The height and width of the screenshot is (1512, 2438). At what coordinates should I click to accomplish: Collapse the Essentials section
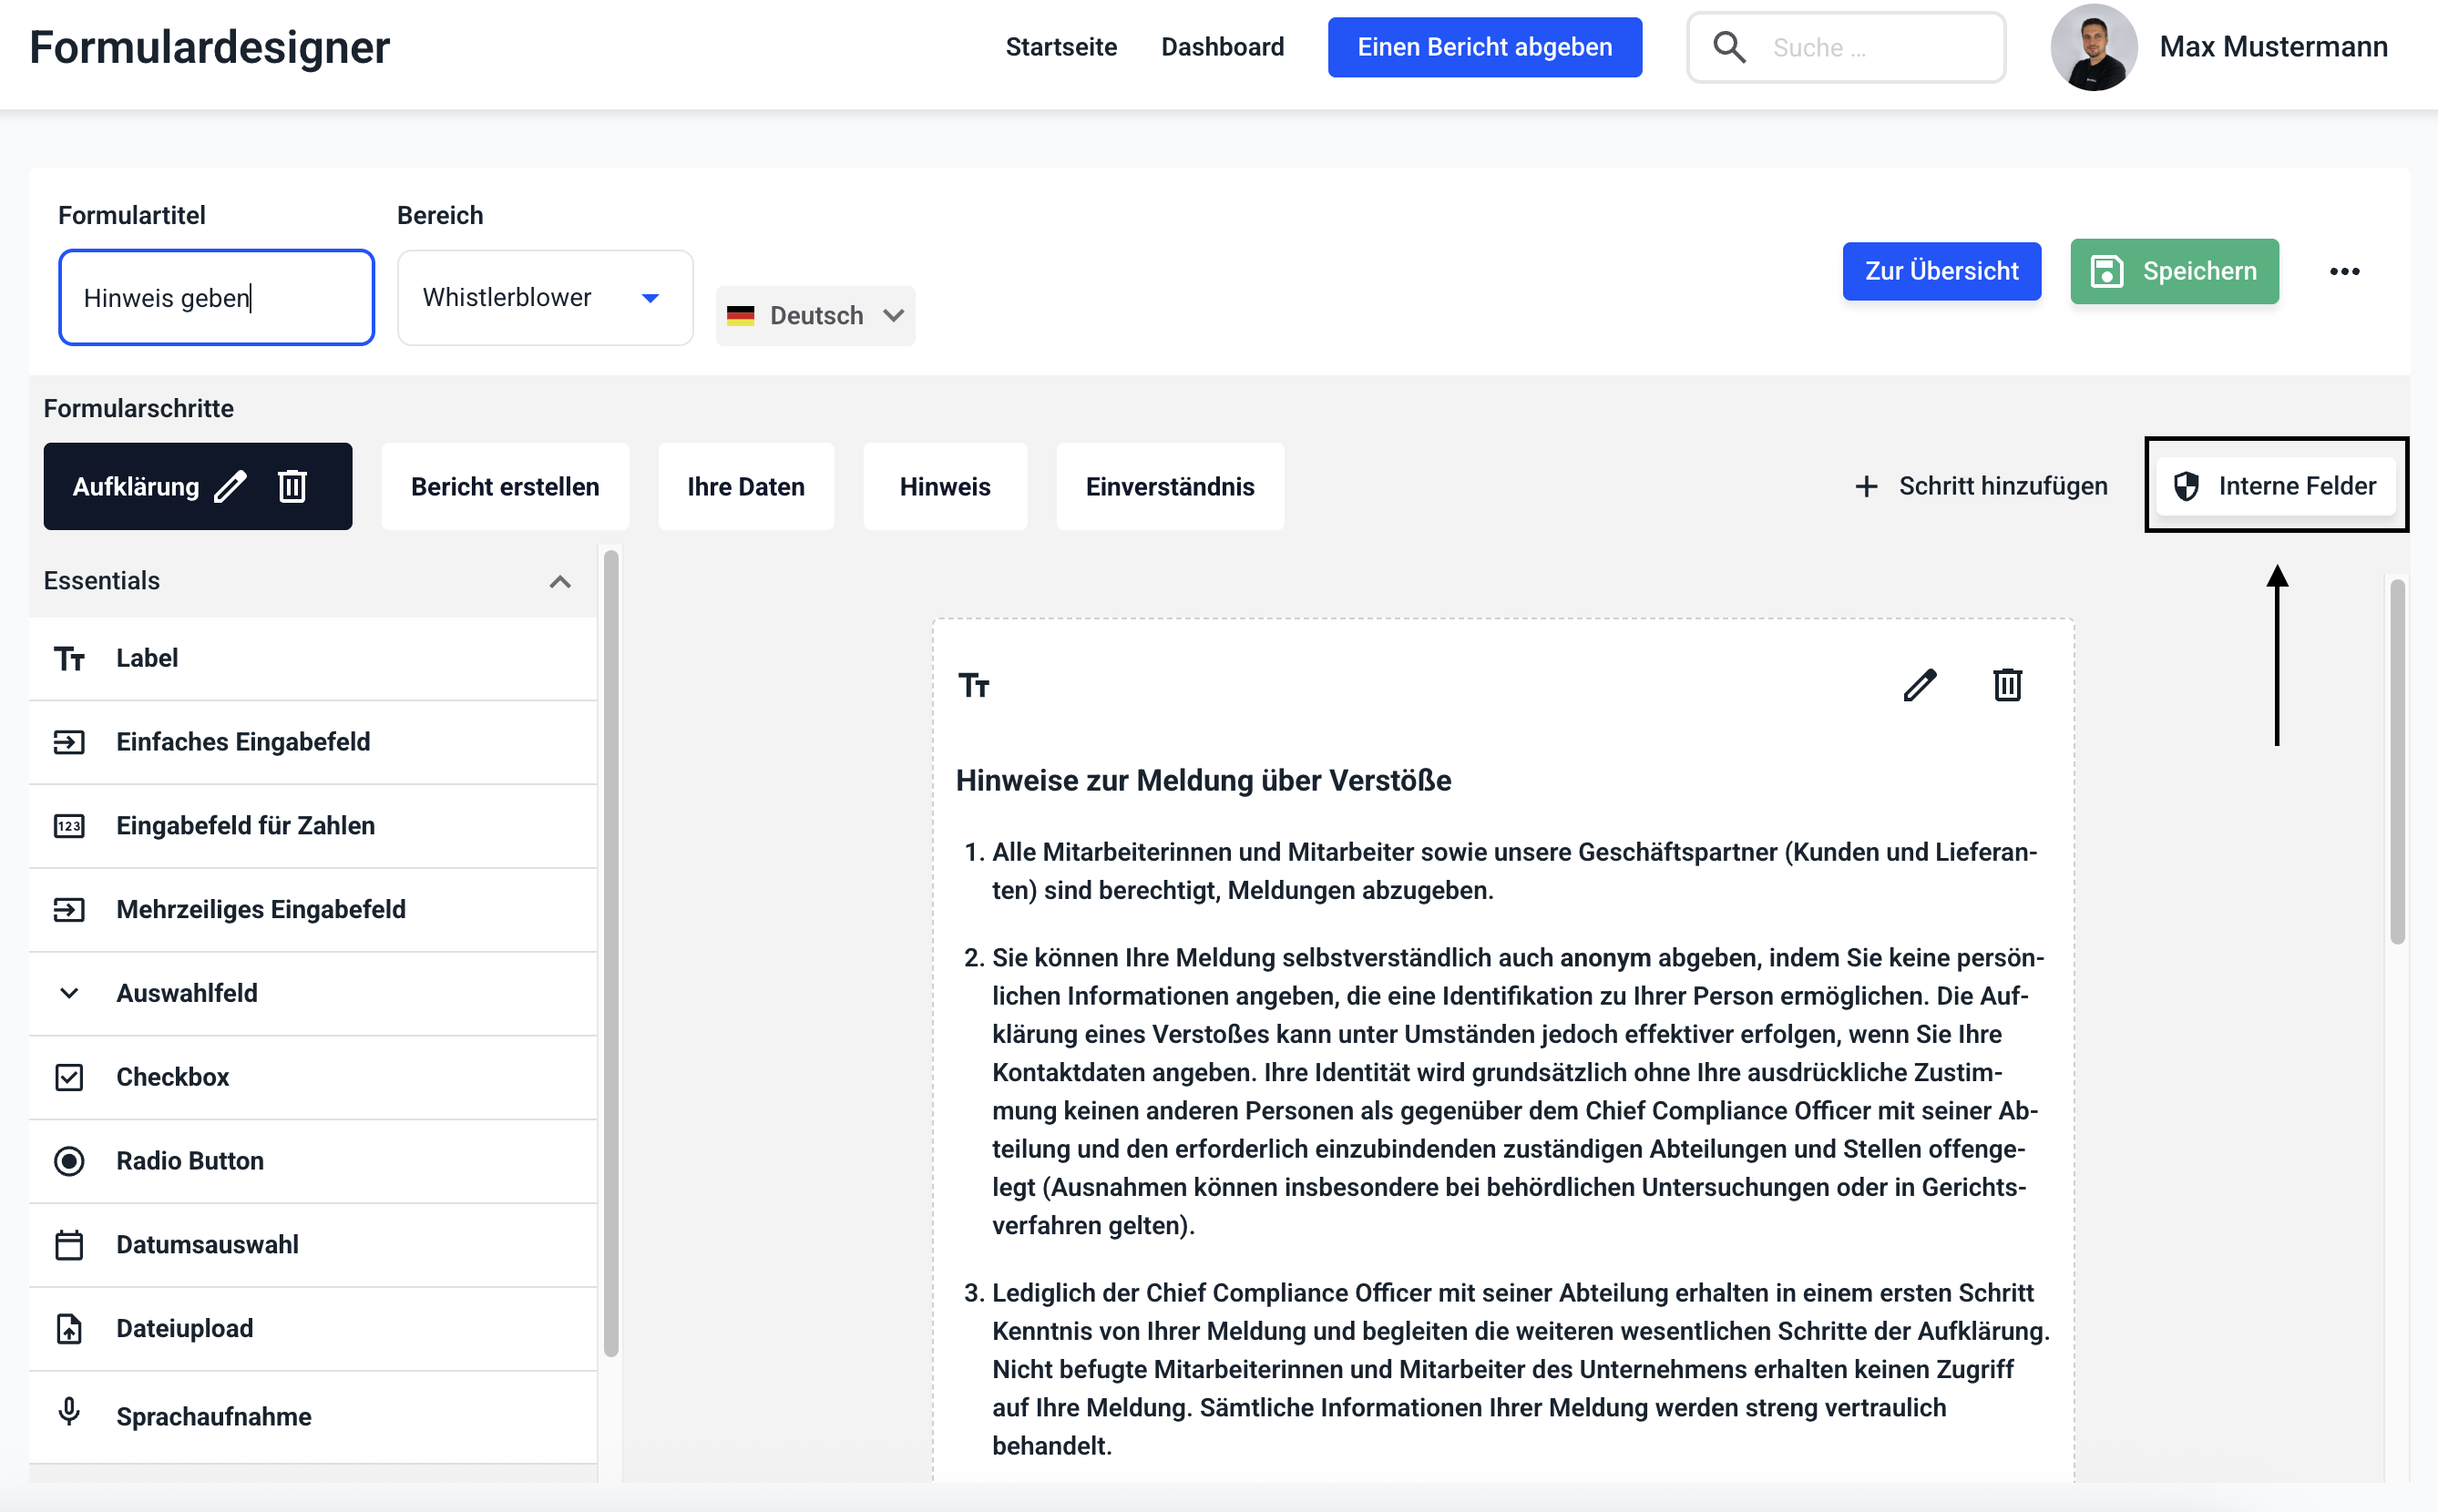[x=560, y=582]
